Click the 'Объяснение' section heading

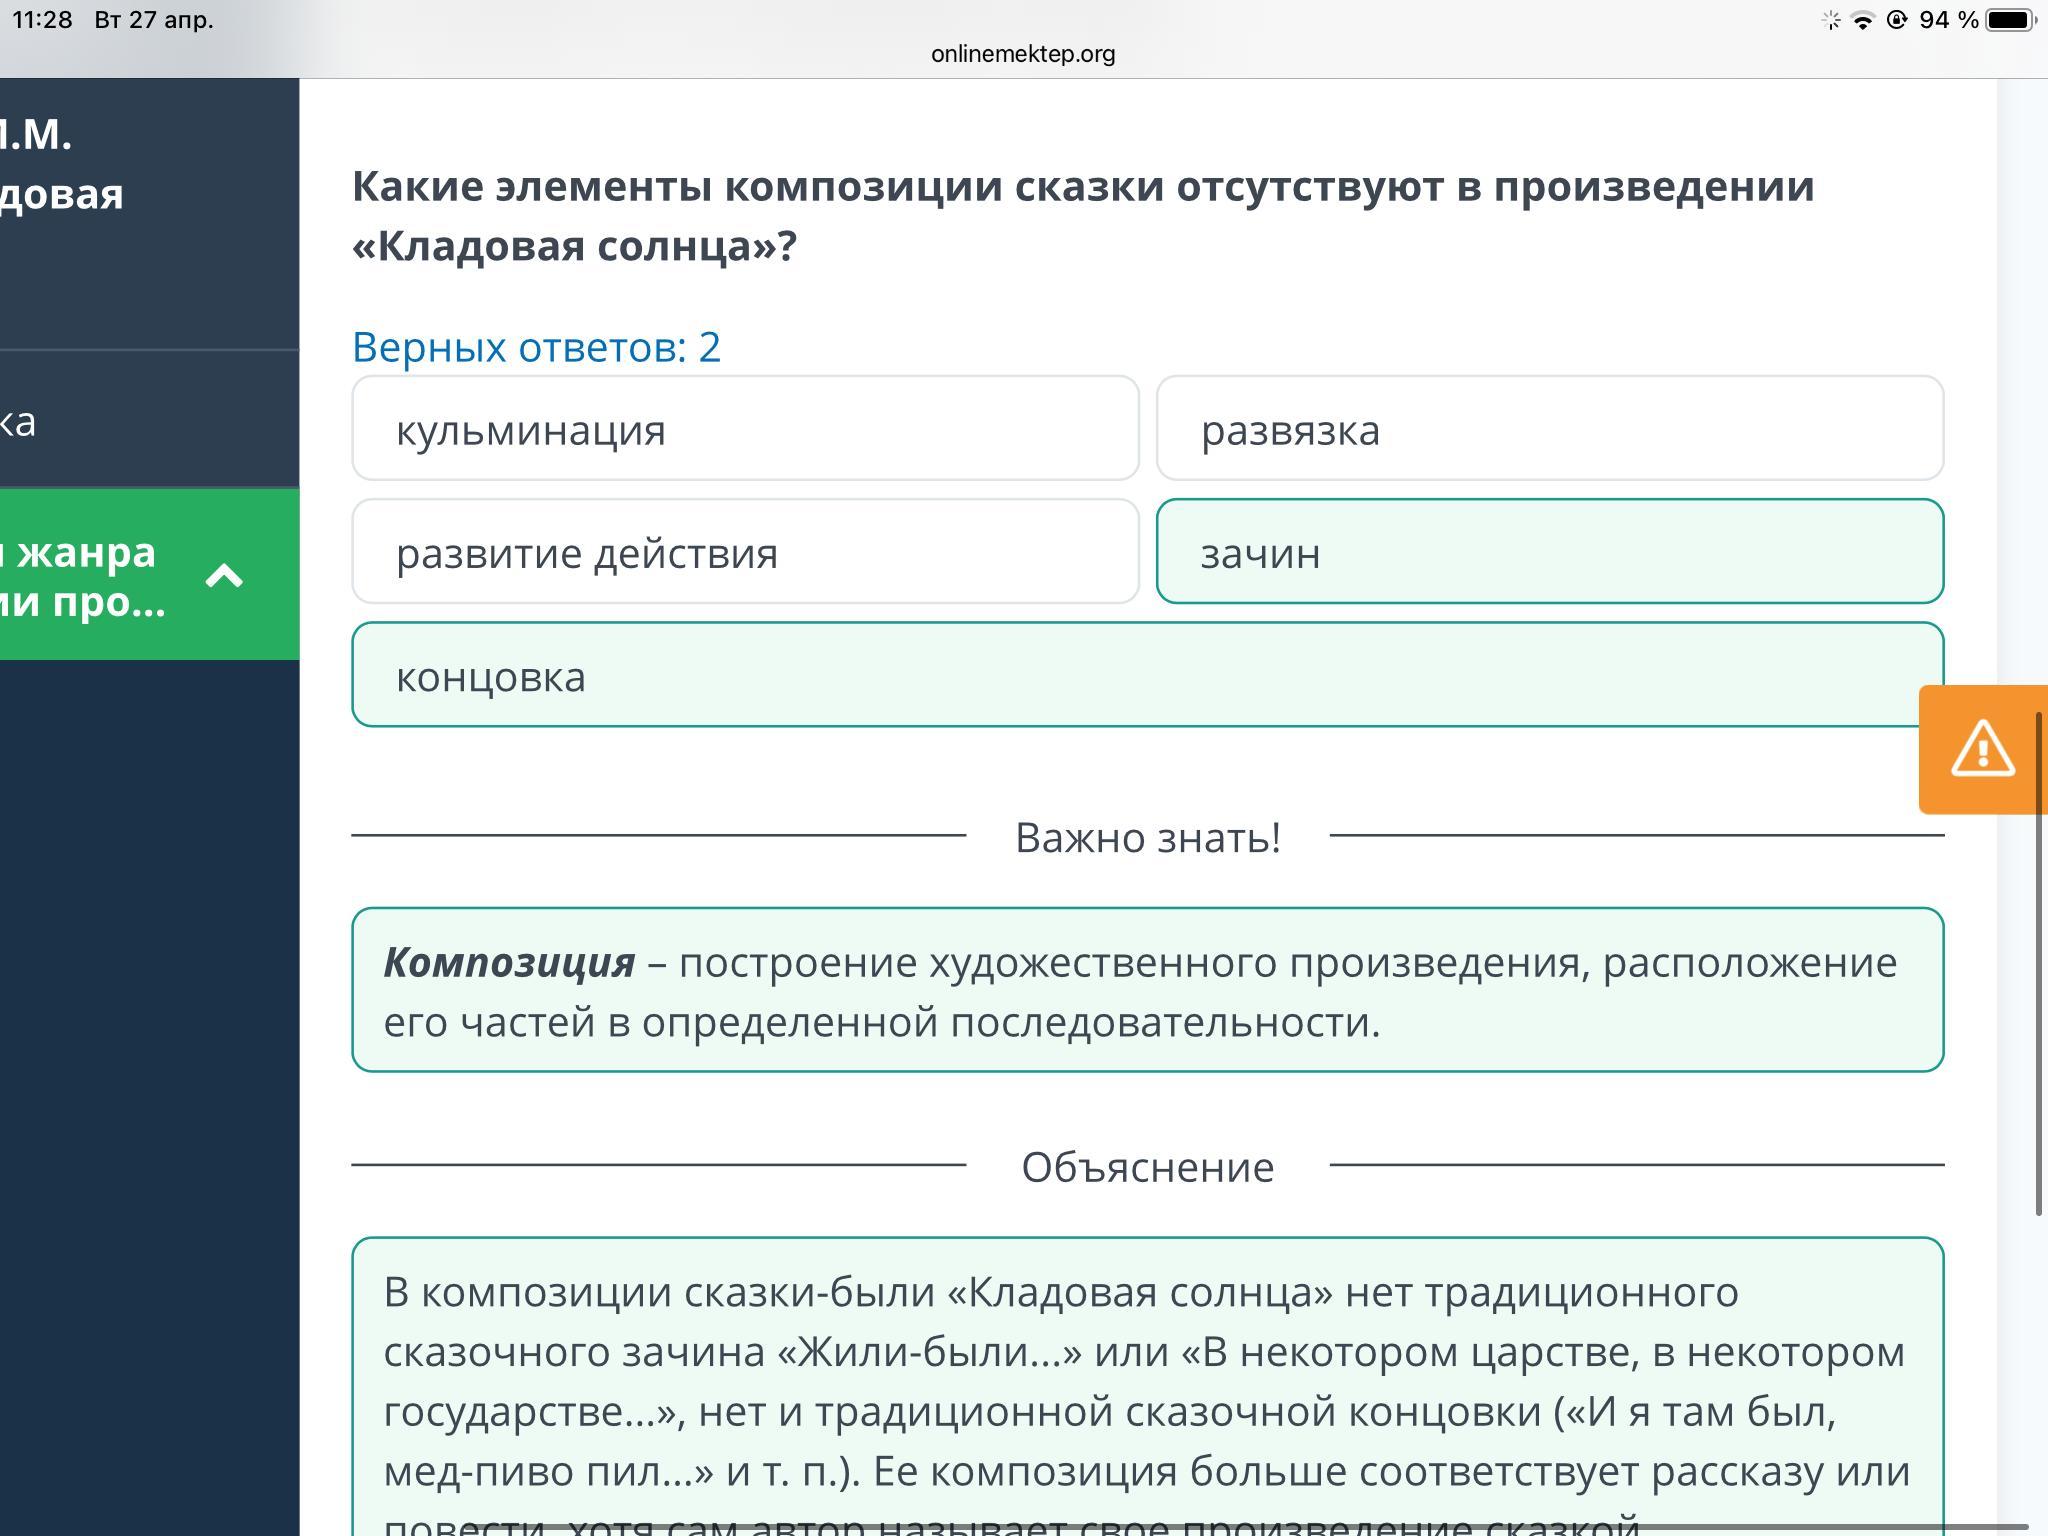[x=1147, y=1167]
